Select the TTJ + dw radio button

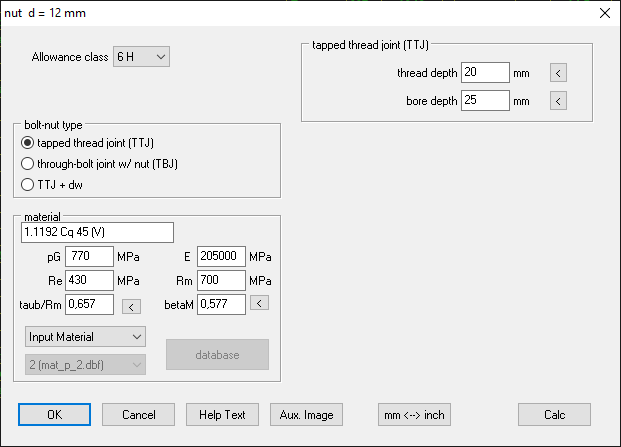point(29,184)
